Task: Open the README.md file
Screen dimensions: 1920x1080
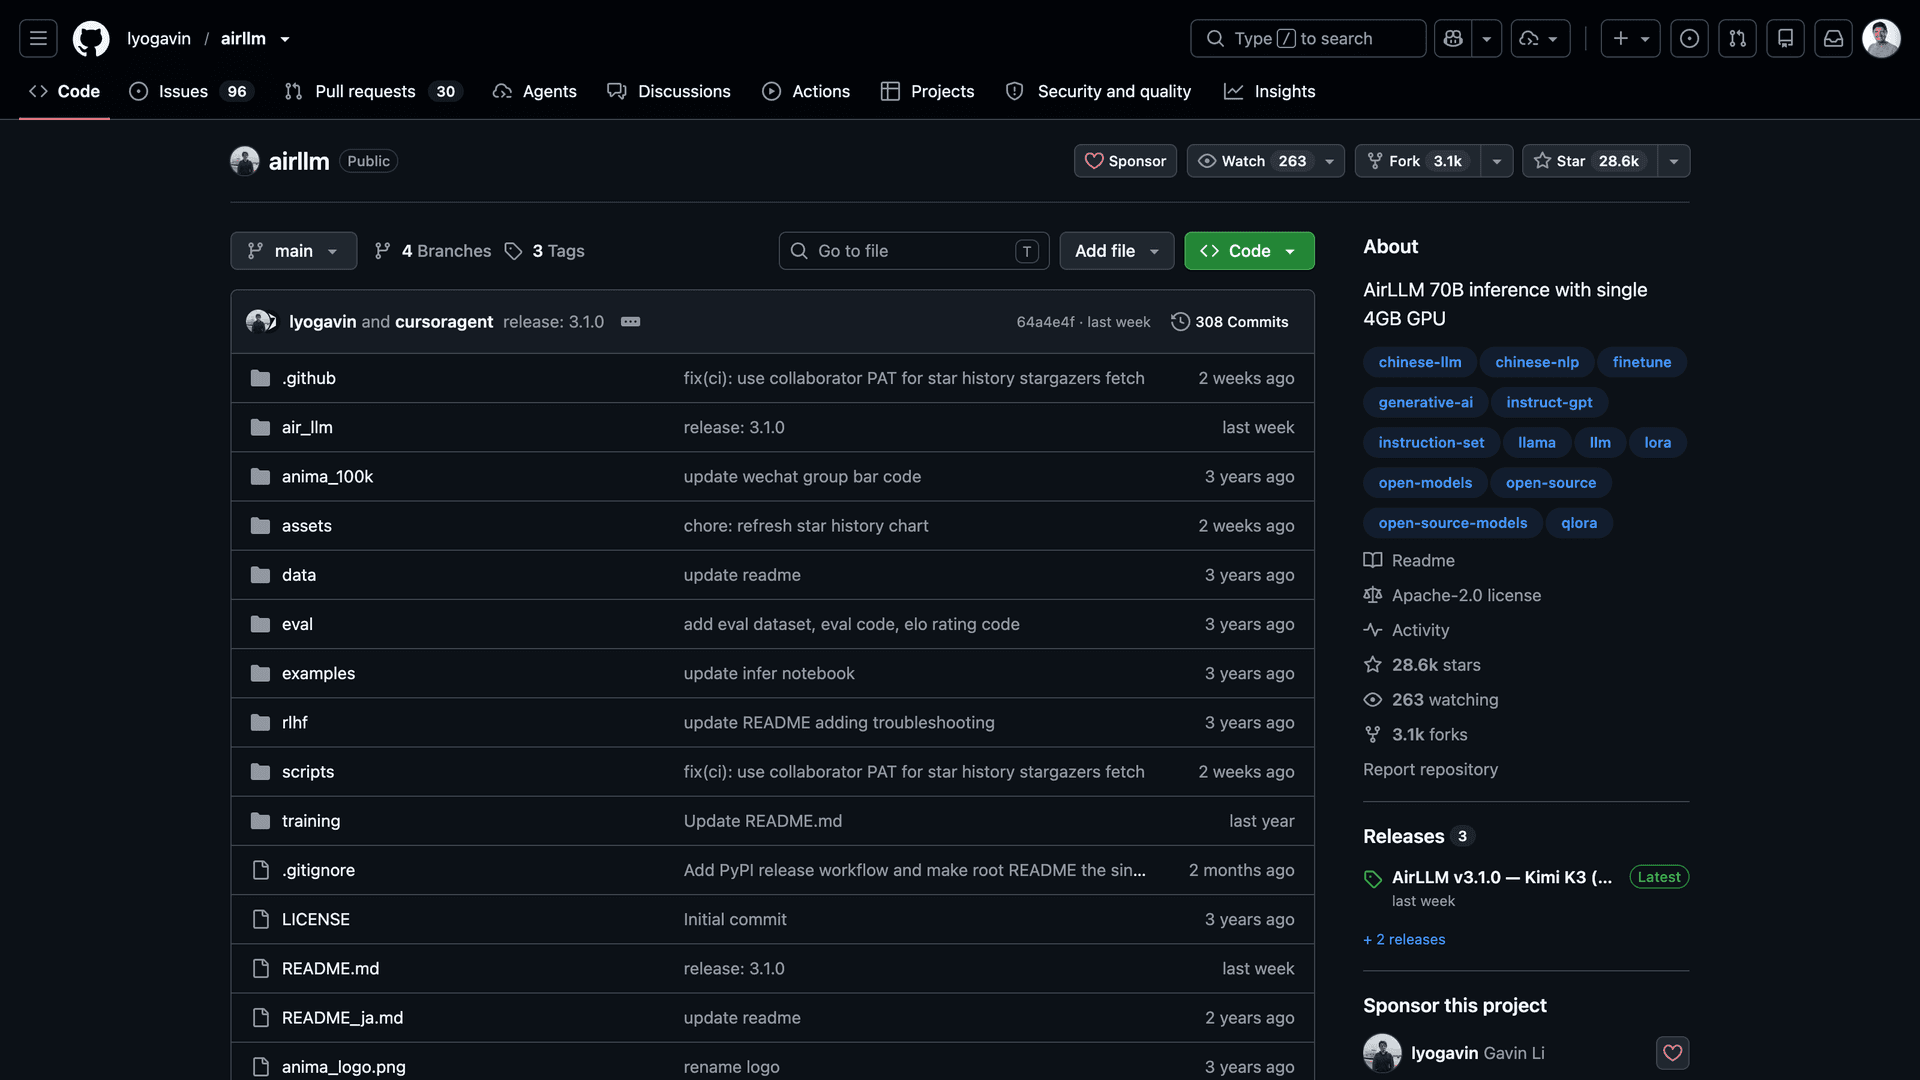Action: tap(330, 969)
